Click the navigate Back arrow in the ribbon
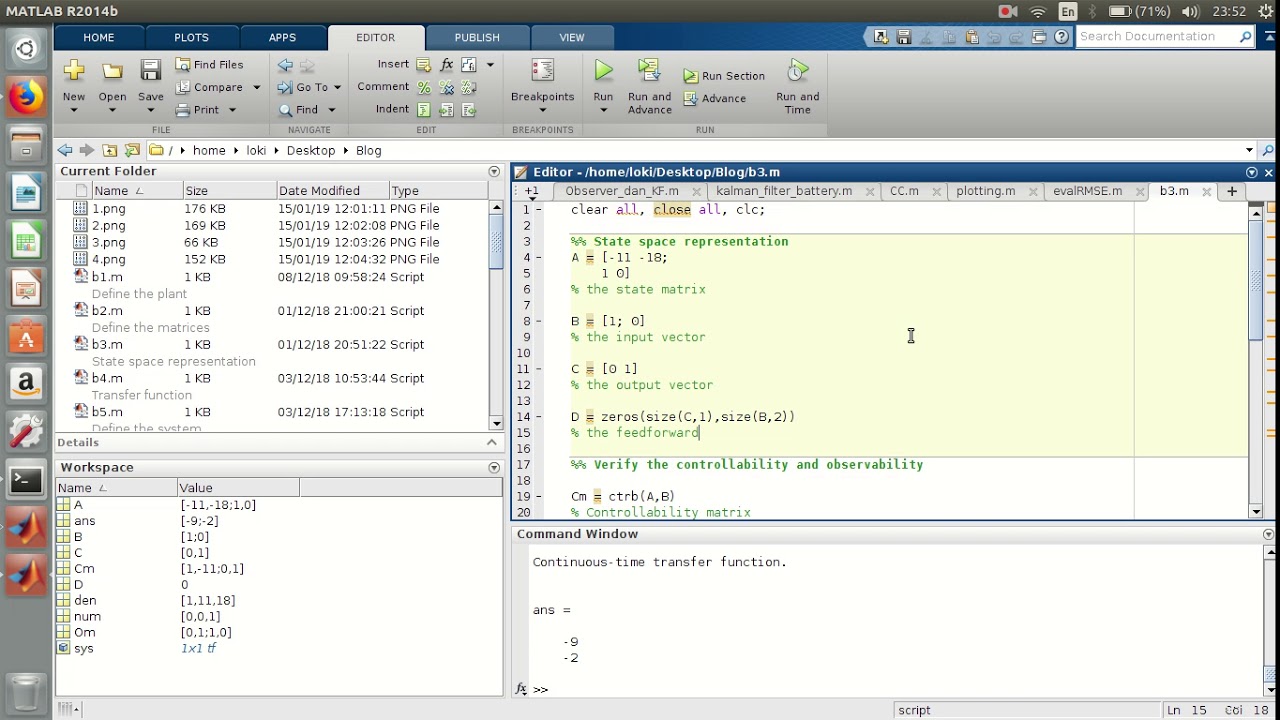Screen dimensions: 1280x720 (x=285, y=65)
